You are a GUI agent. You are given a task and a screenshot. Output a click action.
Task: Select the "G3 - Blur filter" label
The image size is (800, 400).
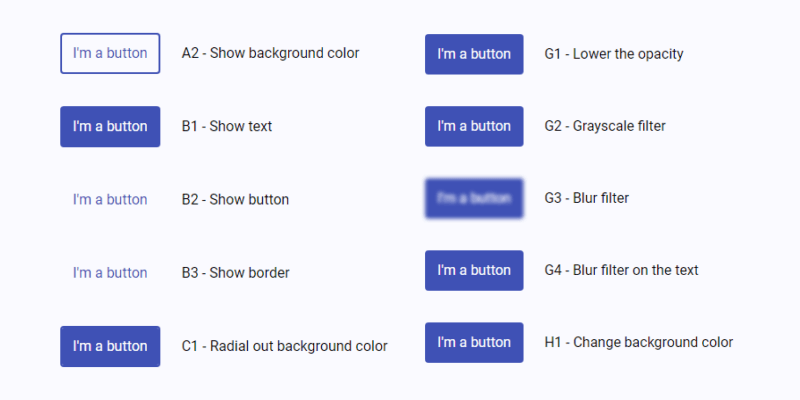(587, 198)
